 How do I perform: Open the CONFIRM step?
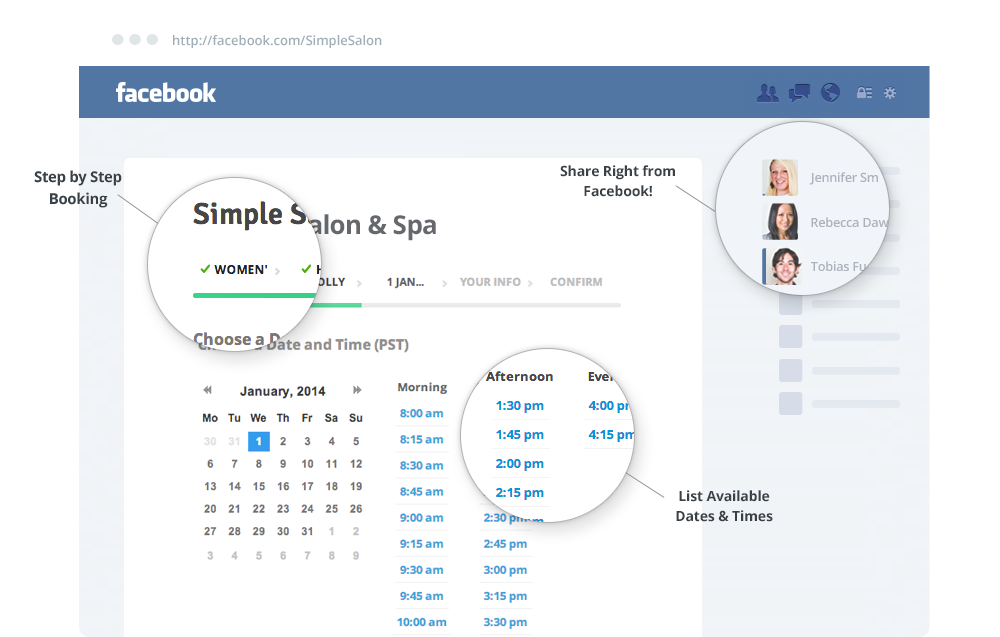pyautogui.click(x=576, y=282)
